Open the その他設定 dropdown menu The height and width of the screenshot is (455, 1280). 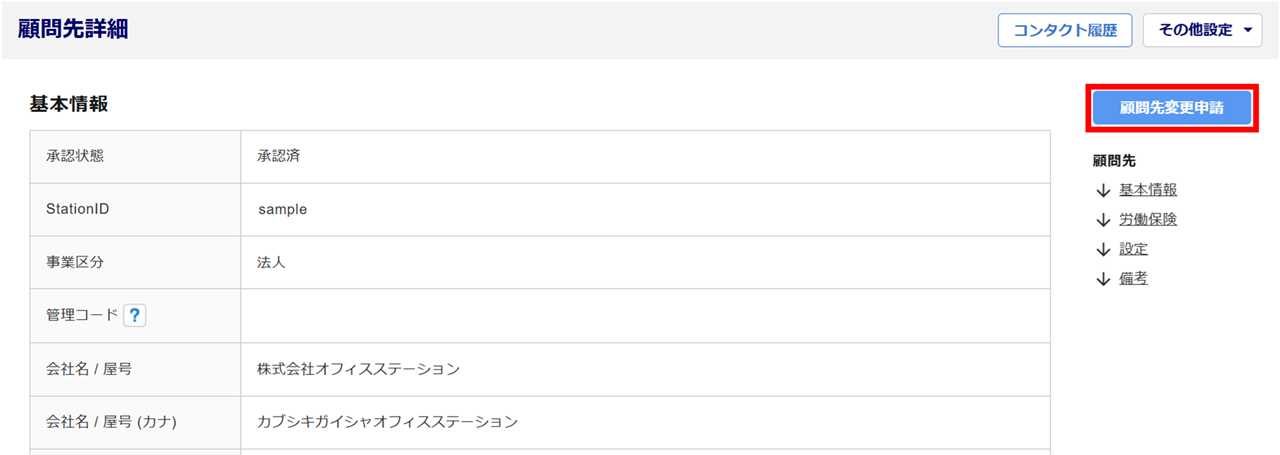1204,30
